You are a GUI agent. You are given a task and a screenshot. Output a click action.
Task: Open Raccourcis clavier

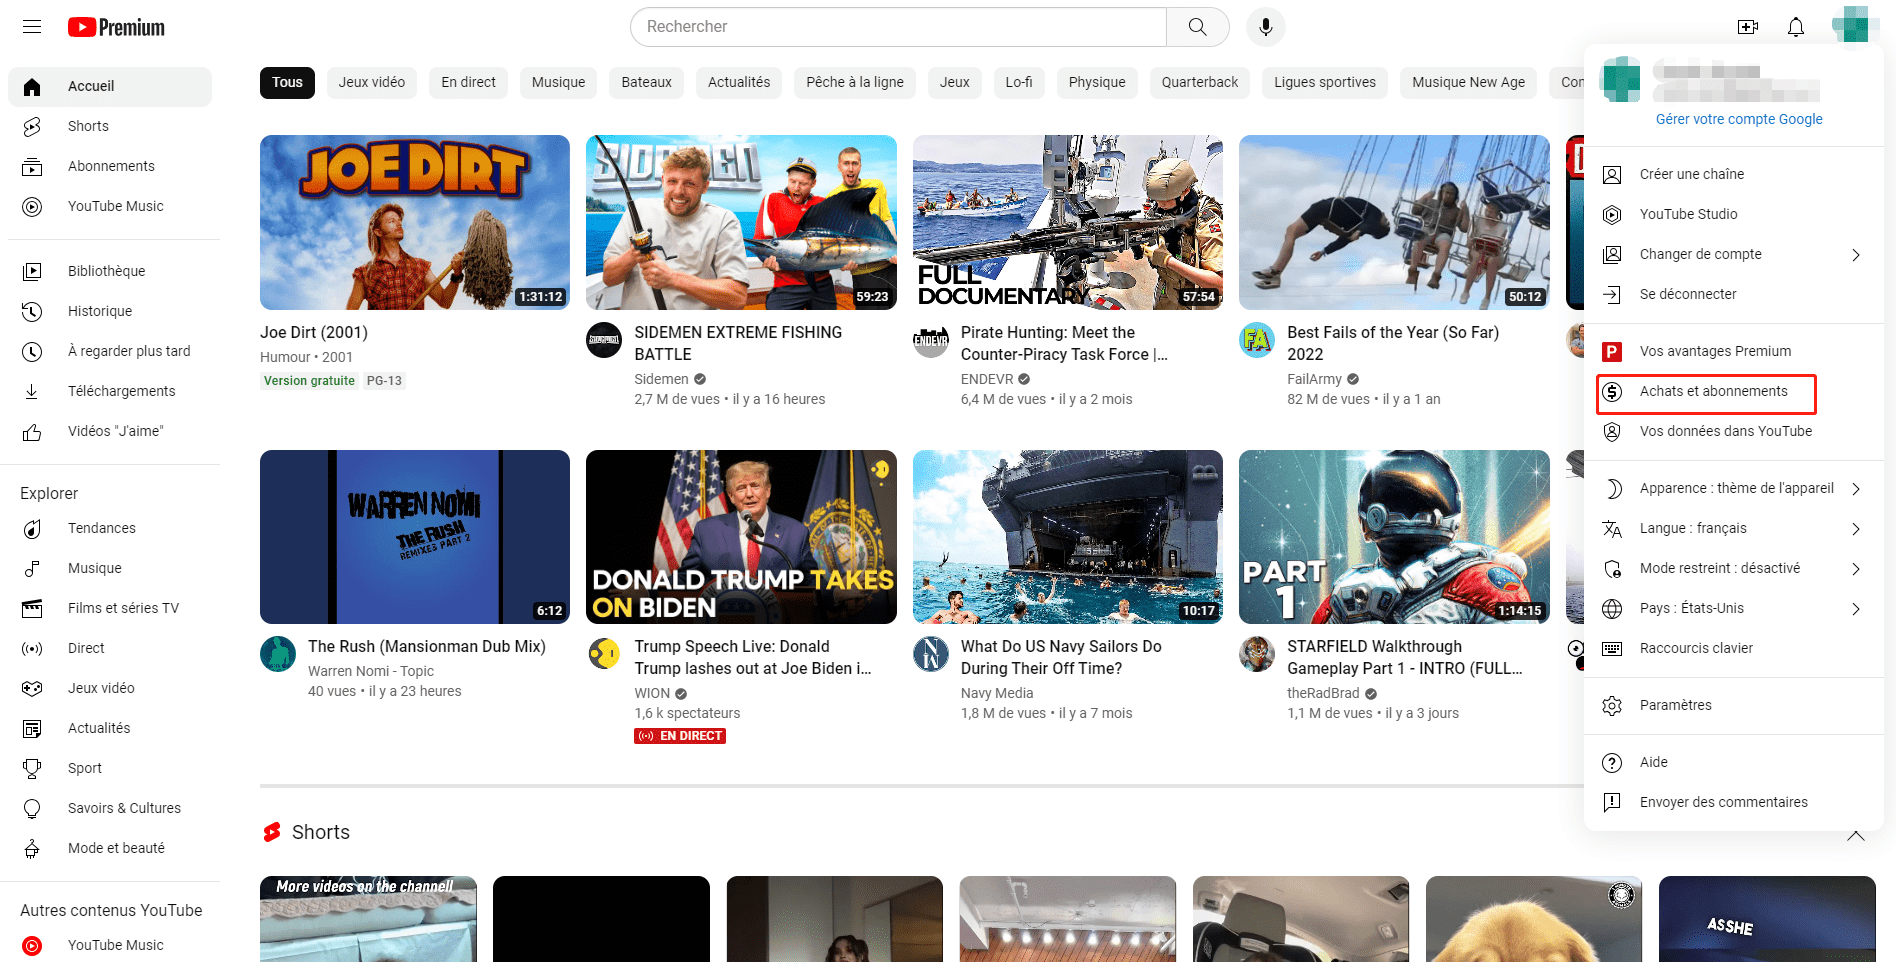[x=1734, y=648]
